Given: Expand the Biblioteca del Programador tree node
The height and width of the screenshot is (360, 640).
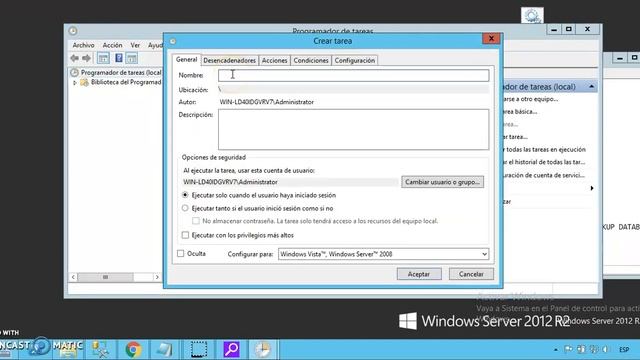Looking at the screenshot, I should click(75, 83).
